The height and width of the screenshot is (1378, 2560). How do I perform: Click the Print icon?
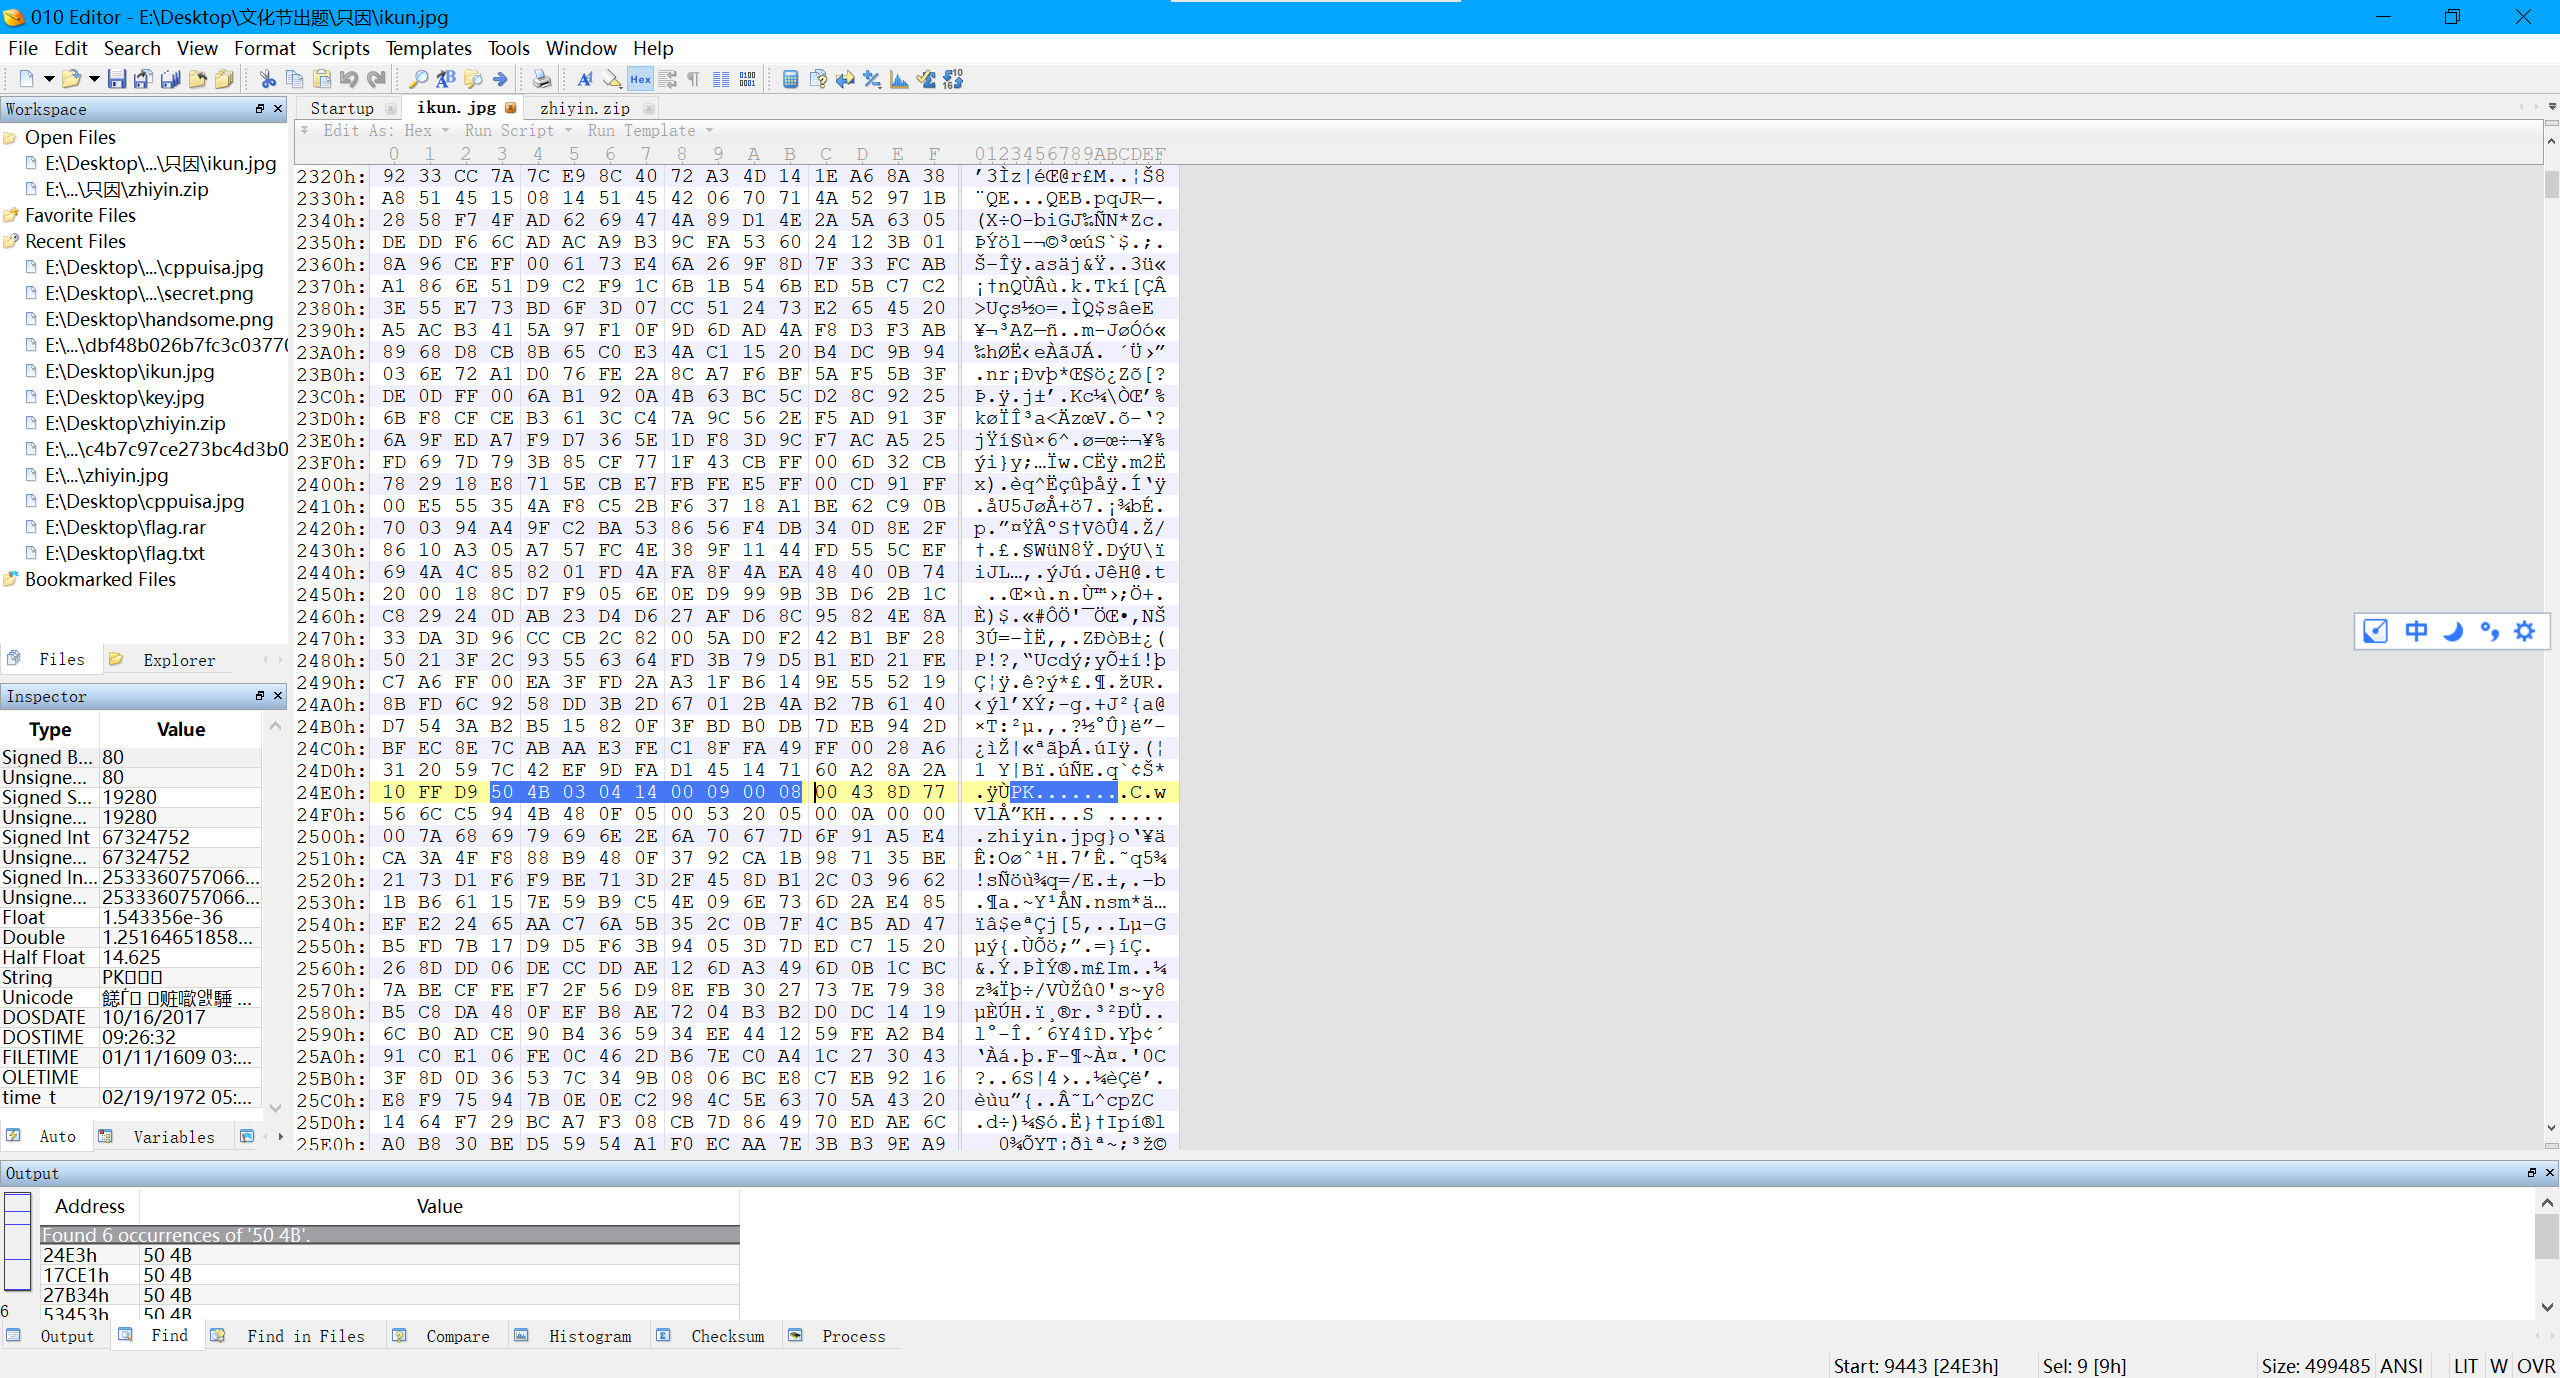click(541, 79)
